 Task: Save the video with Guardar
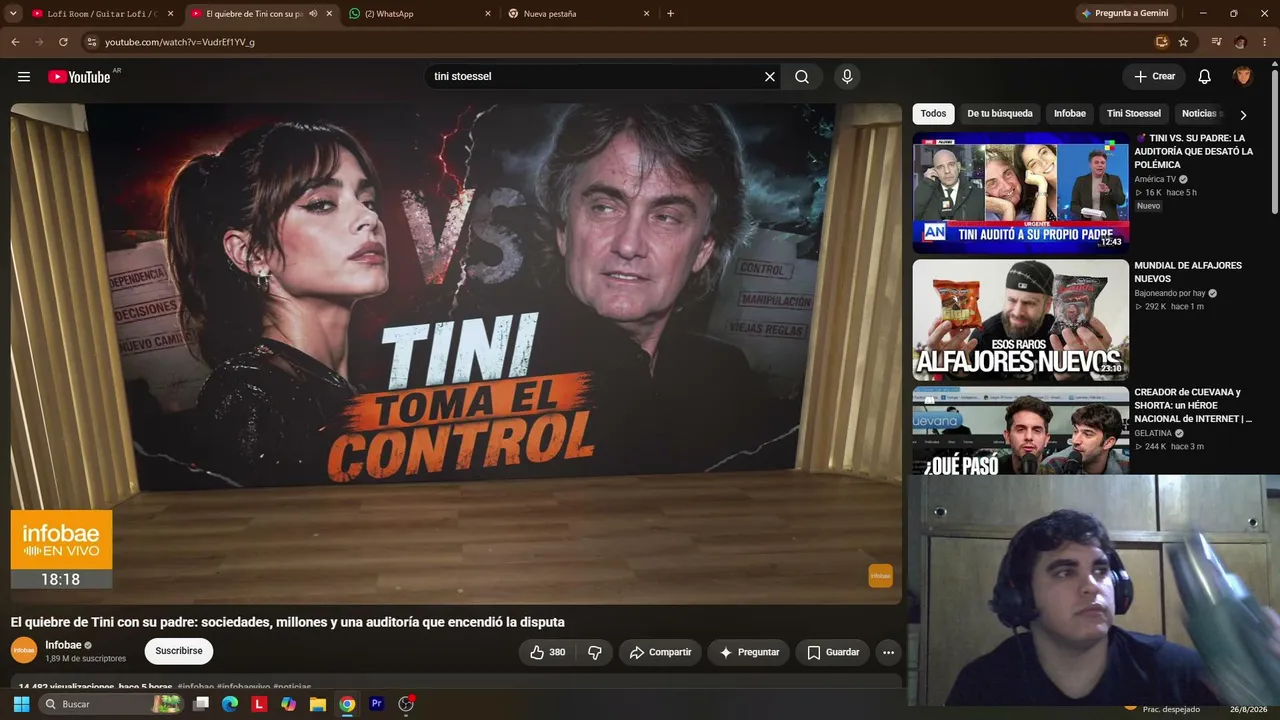click(833, 652)
